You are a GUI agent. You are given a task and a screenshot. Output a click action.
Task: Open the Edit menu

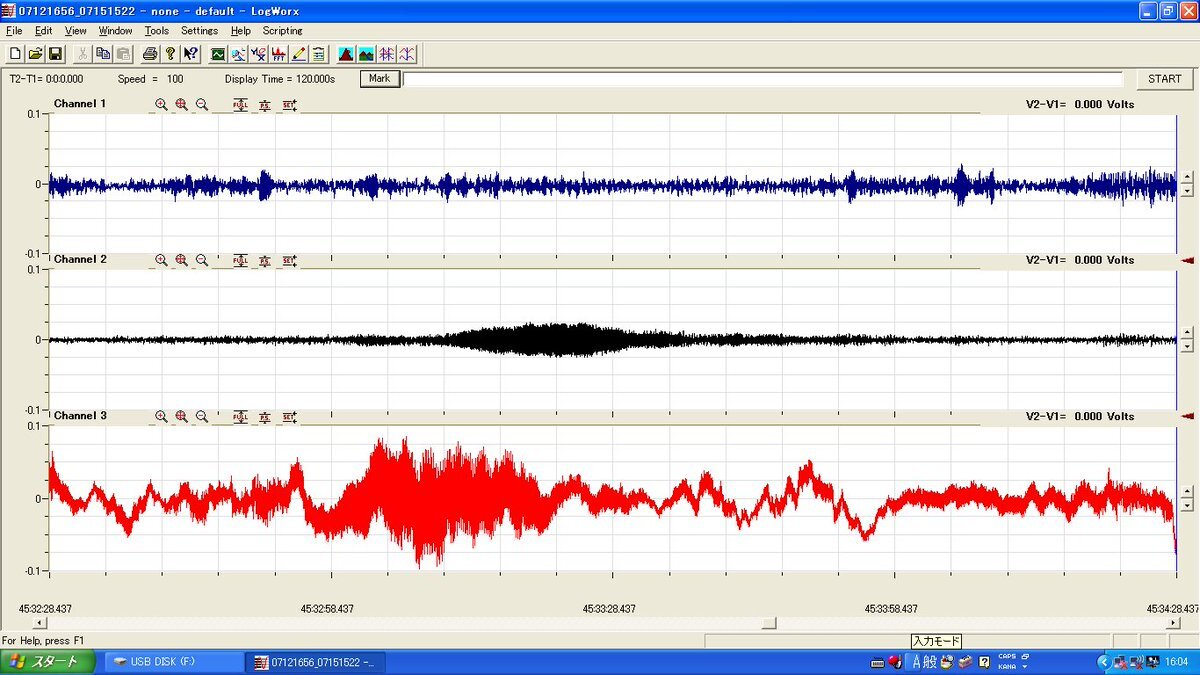[x=43, y=31]
